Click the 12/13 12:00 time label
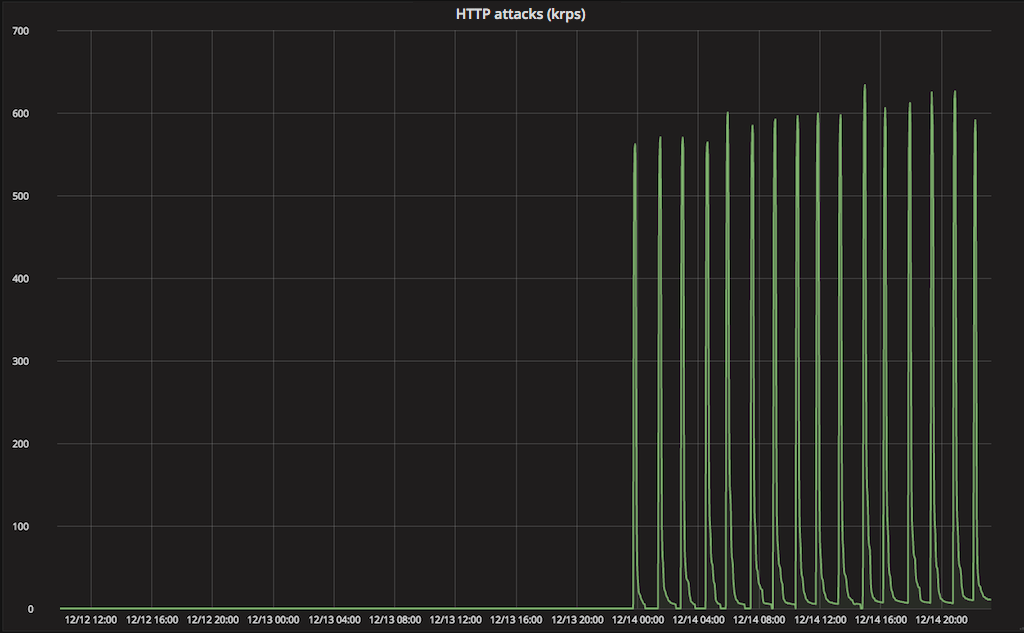The height and width of the screenshot is (633, 1024). [x=455, y=620]
